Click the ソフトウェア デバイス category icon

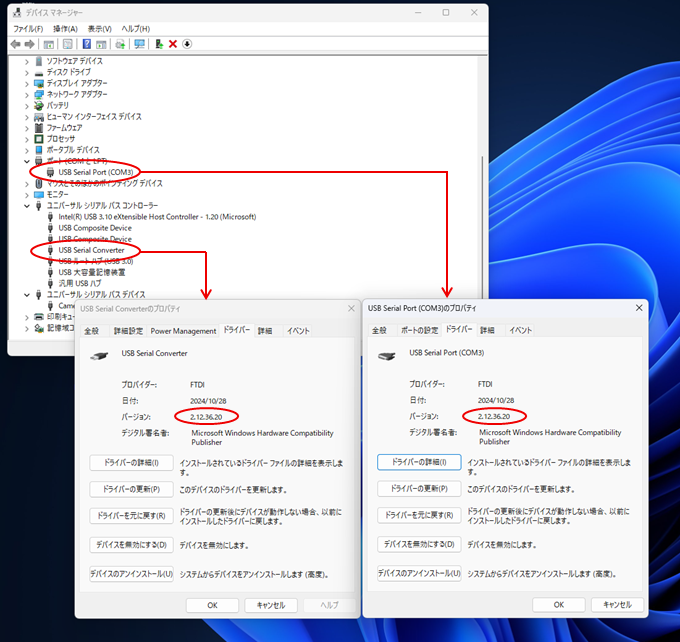39,61
